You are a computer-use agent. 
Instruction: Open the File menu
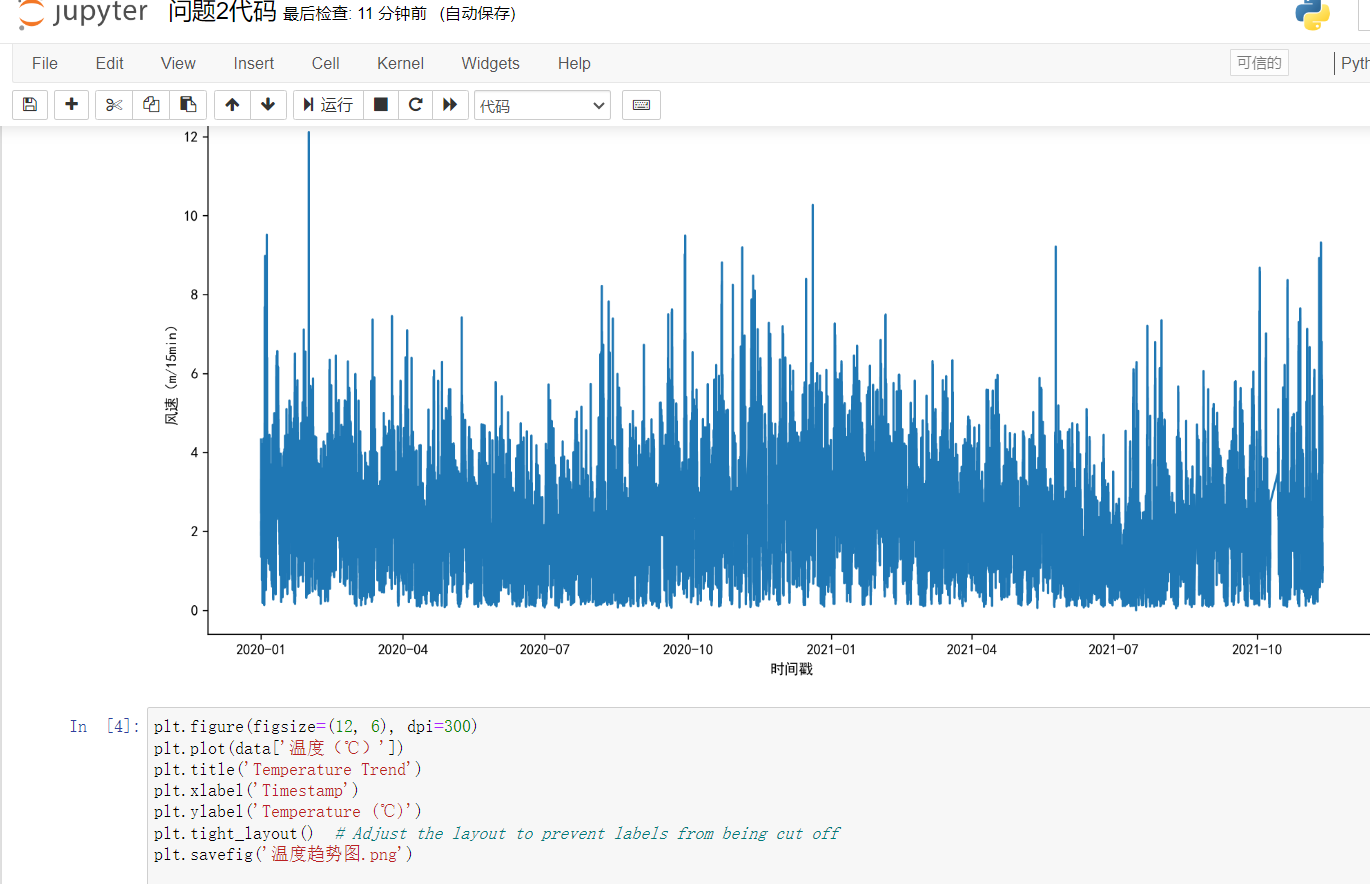point(45,63)
